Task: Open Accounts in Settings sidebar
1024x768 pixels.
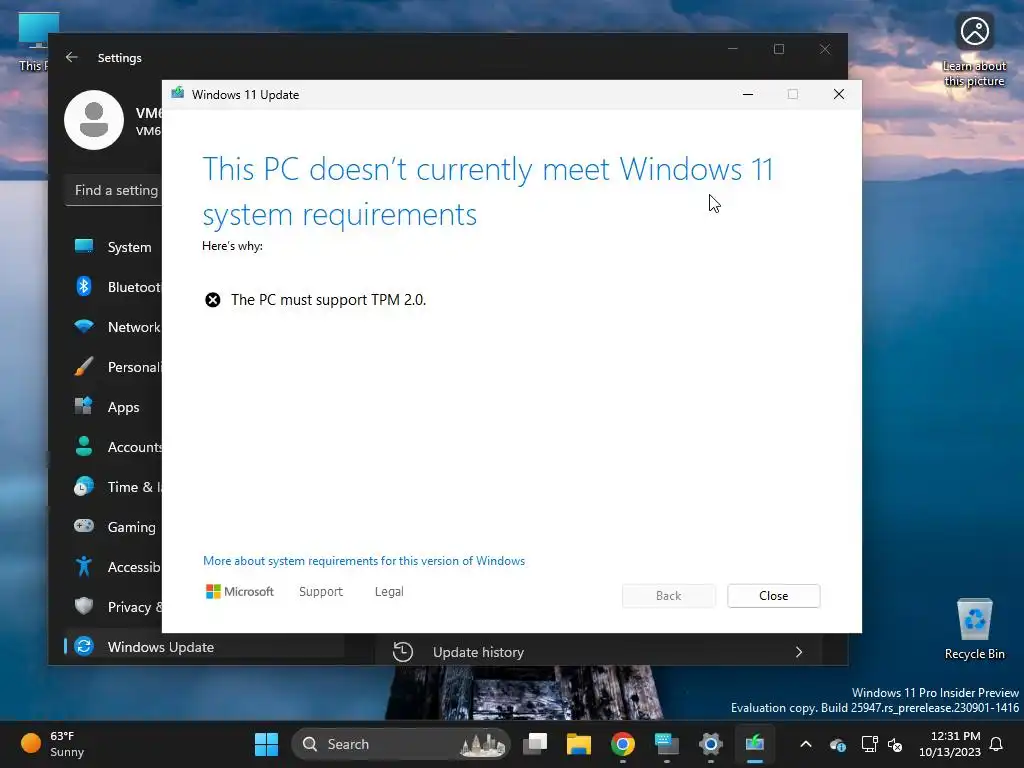Action: point(114,447)
